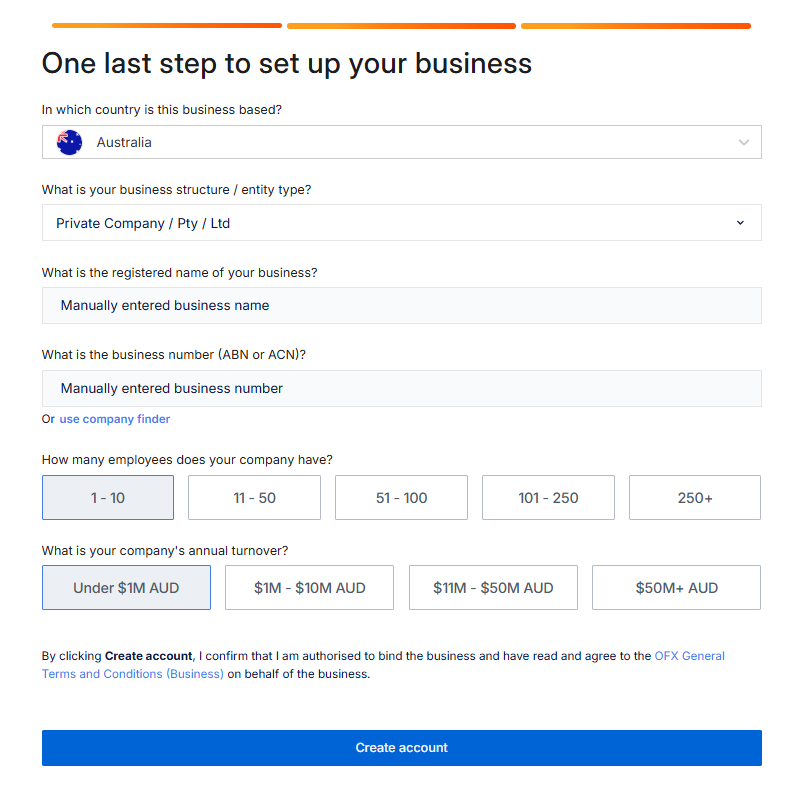Choose 51 - 100 employees option

pos(401,497)
